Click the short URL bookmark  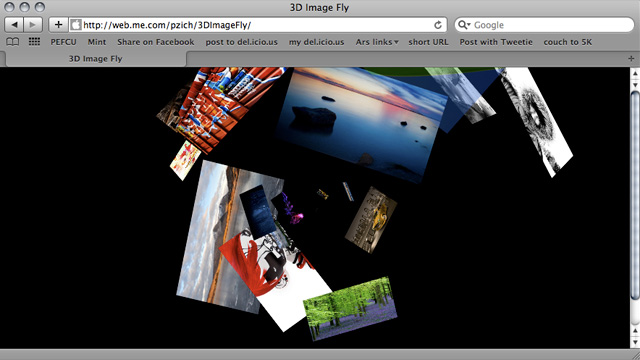click(x=428, y=42)
